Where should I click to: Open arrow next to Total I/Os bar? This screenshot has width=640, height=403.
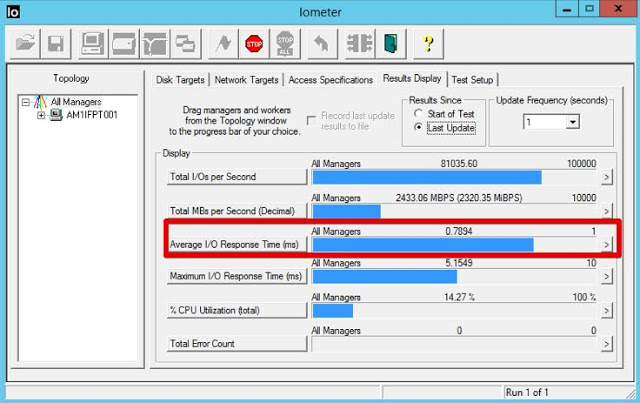tap(607, 177)
